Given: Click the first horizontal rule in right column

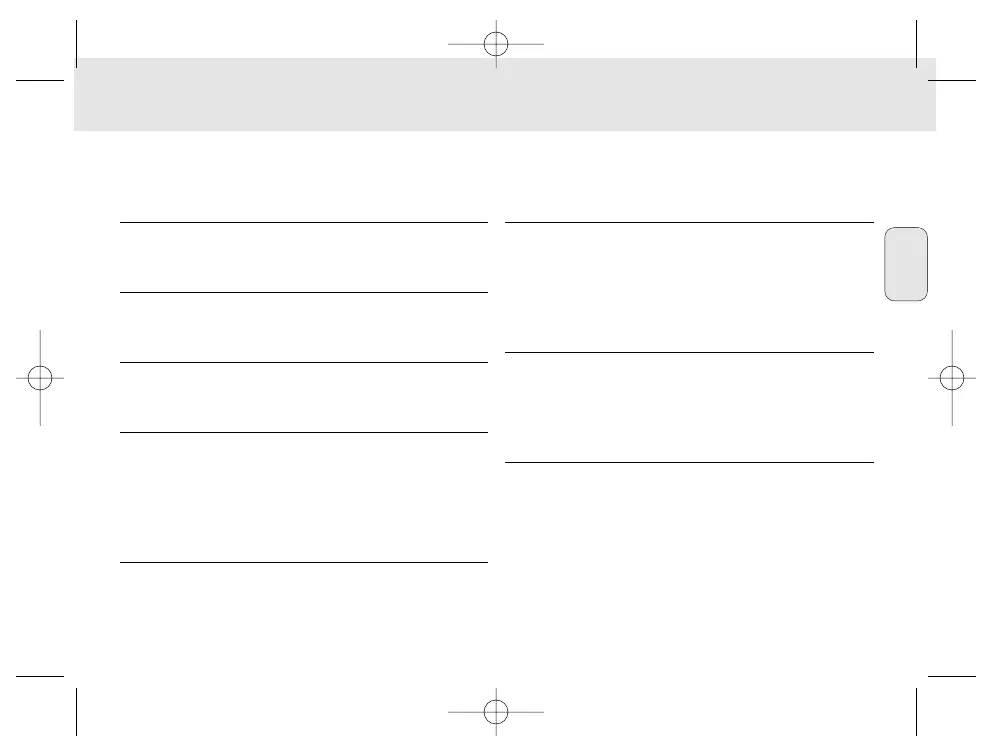Looking at the screenshot, I should point(689,223).
